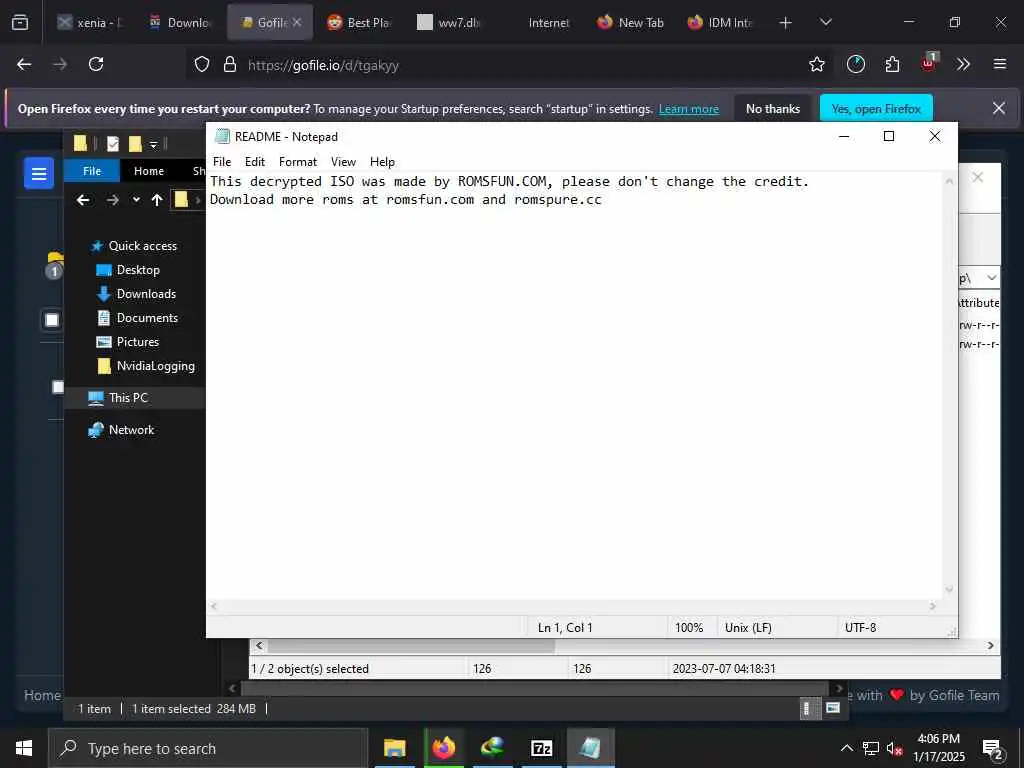Open 7-Zip from the taskbar
Image resolution: width=1024 pixels, height=768 pixels.
tap(541, 748)
